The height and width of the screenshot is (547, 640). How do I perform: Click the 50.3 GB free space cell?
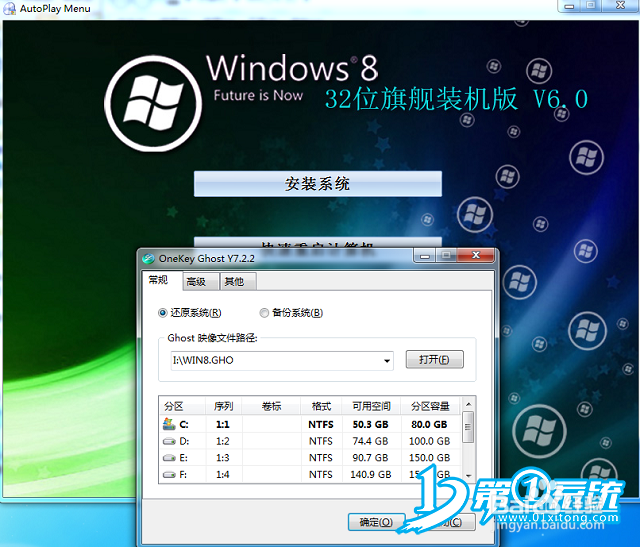pyautogui.click(x=371, y=425)
